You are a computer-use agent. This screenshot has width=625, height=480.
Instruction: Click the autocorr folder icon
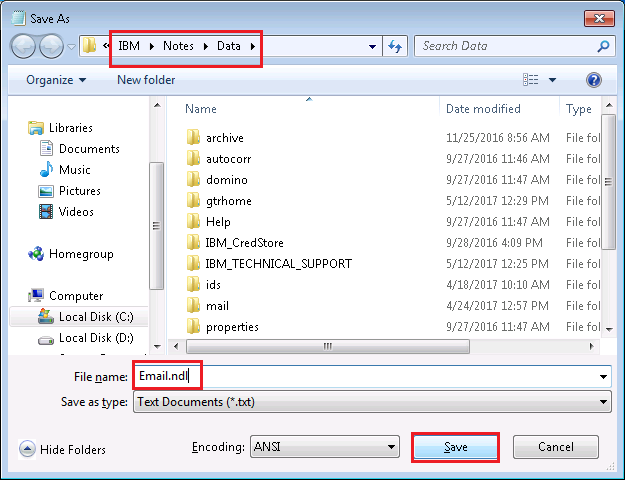pos(193,159)
